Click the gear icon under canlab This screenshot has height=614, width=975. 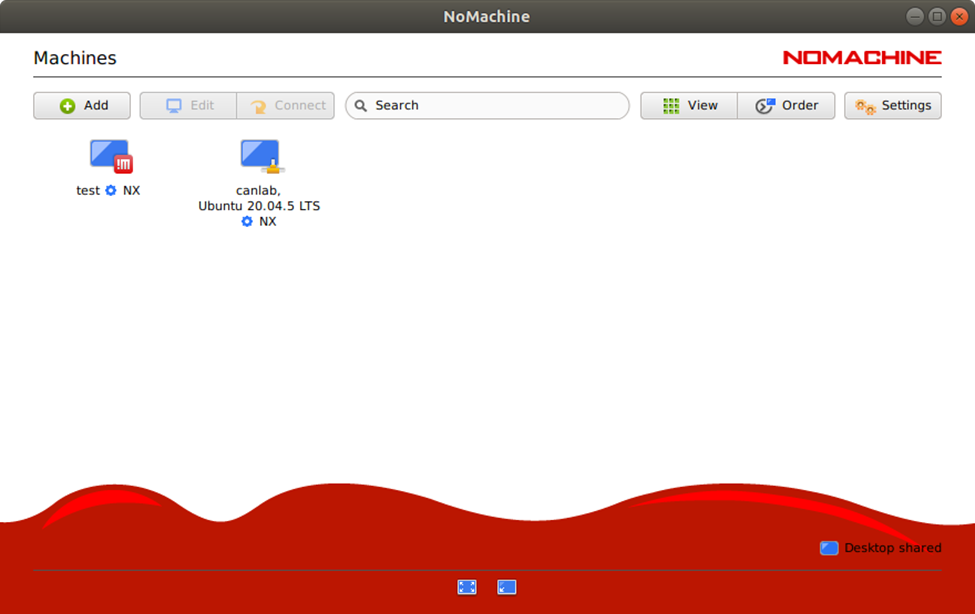point(247,221)
